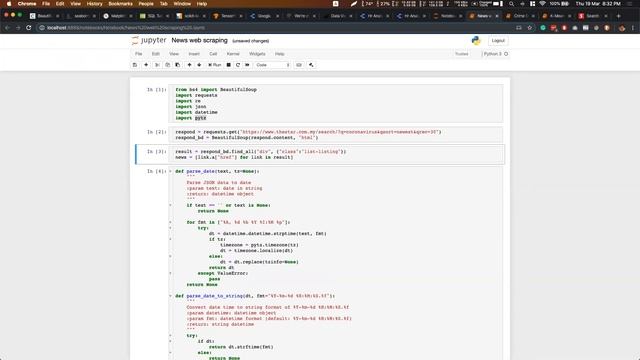This screenshot has height=360, width=640.
Task: Open Spotlight search in the macOS menu bar
Action: tap(511, 4)
